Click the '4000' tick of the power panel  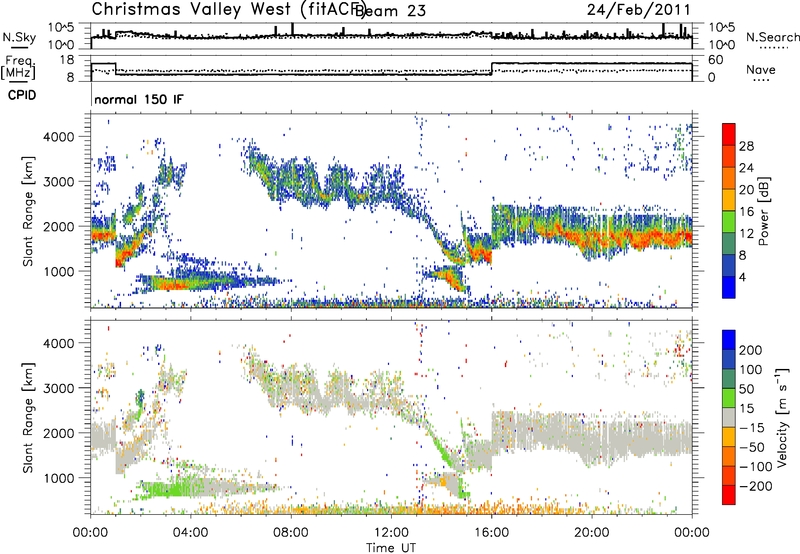[59, 137]
